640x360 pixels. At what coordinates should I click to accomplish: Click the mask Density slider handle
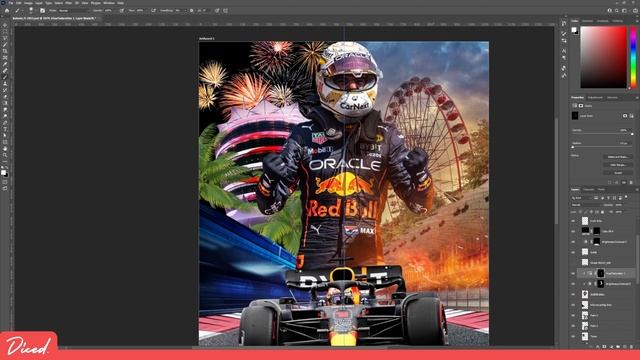click(632, 134)
